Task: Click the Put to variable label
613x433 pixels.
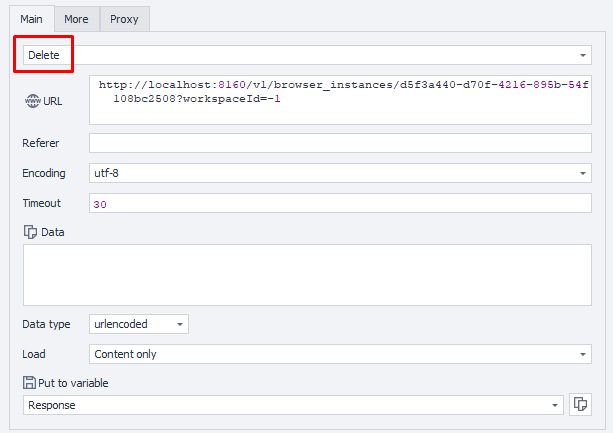Action: click(73, 382)
